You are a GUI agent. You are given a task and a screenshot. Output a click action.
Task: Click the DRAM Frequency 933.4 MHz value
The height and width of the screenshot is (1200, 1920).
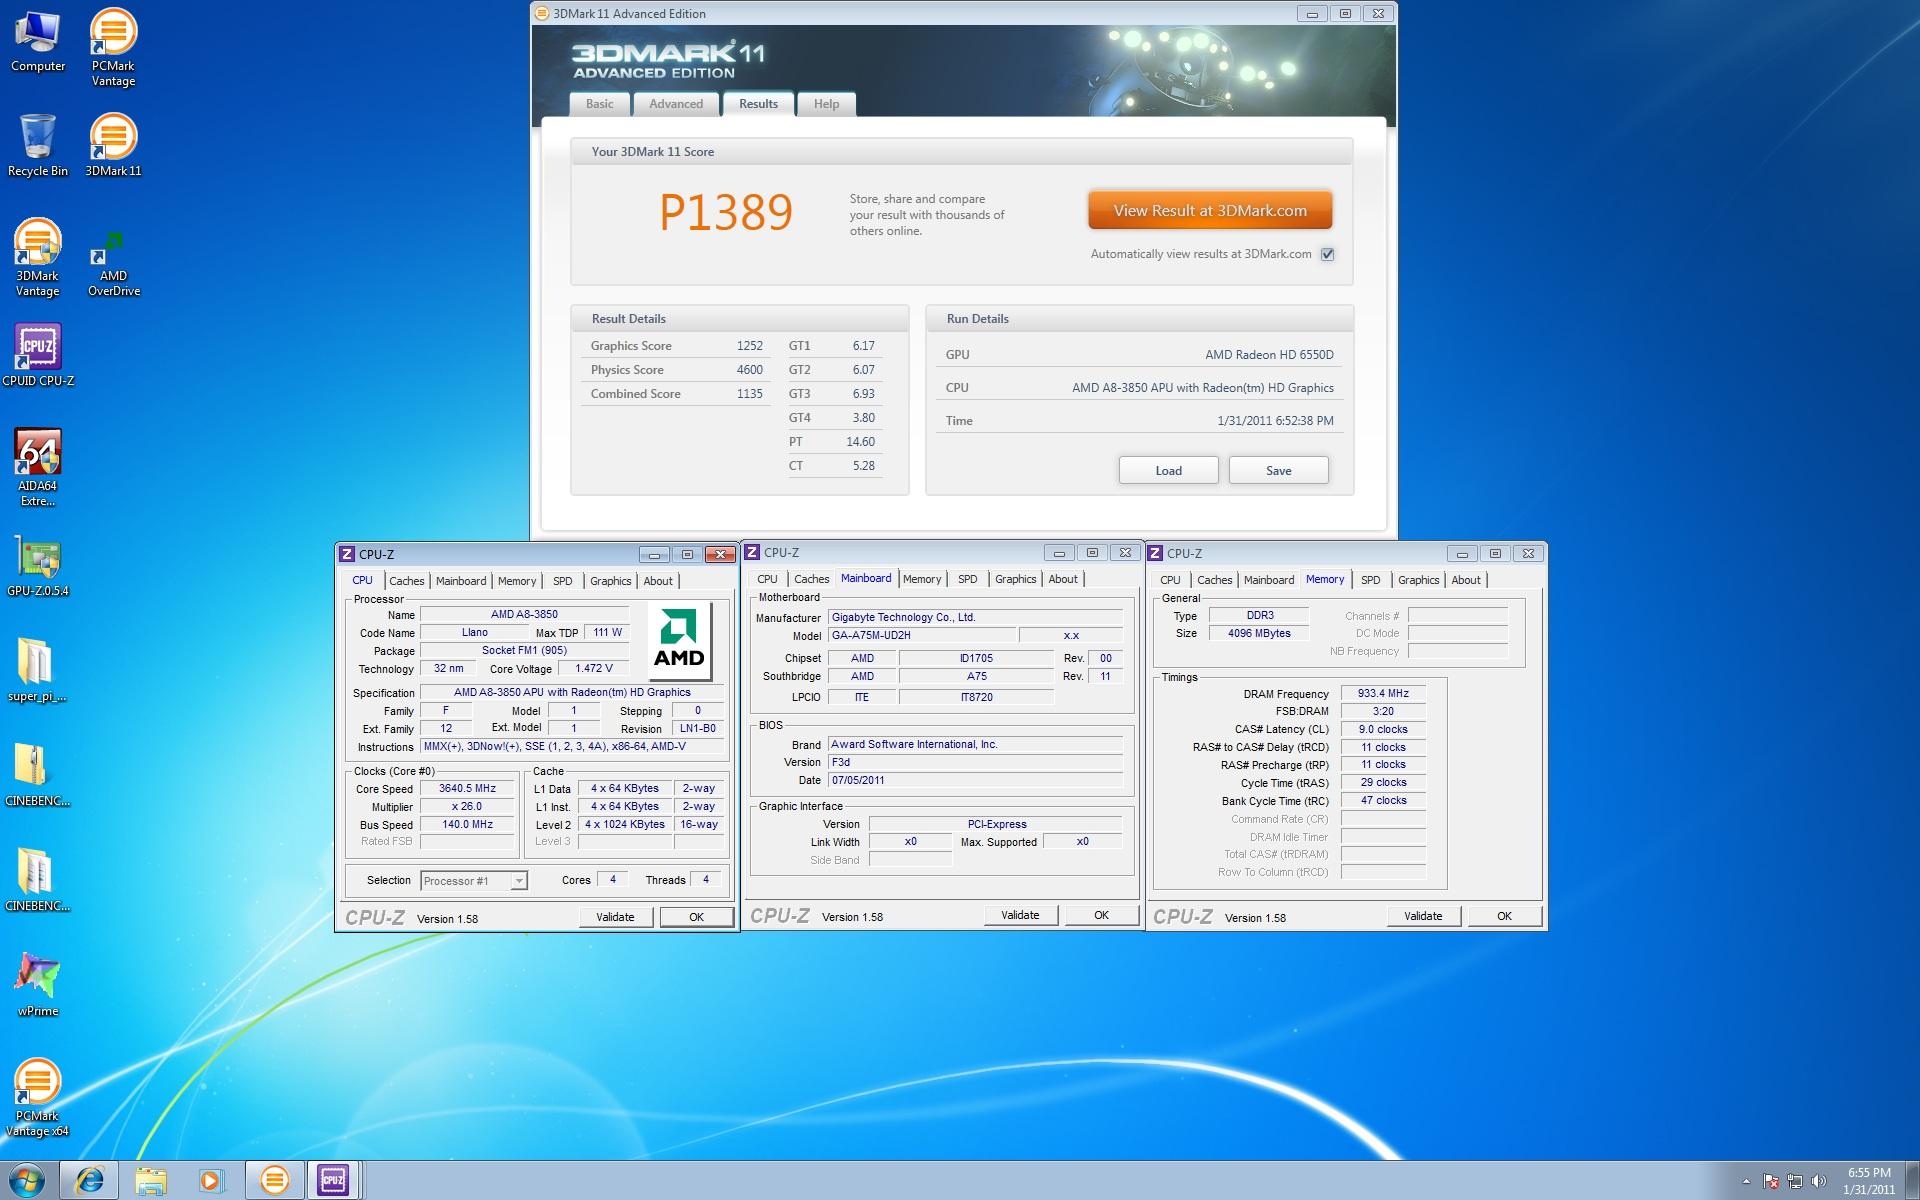1383,693
